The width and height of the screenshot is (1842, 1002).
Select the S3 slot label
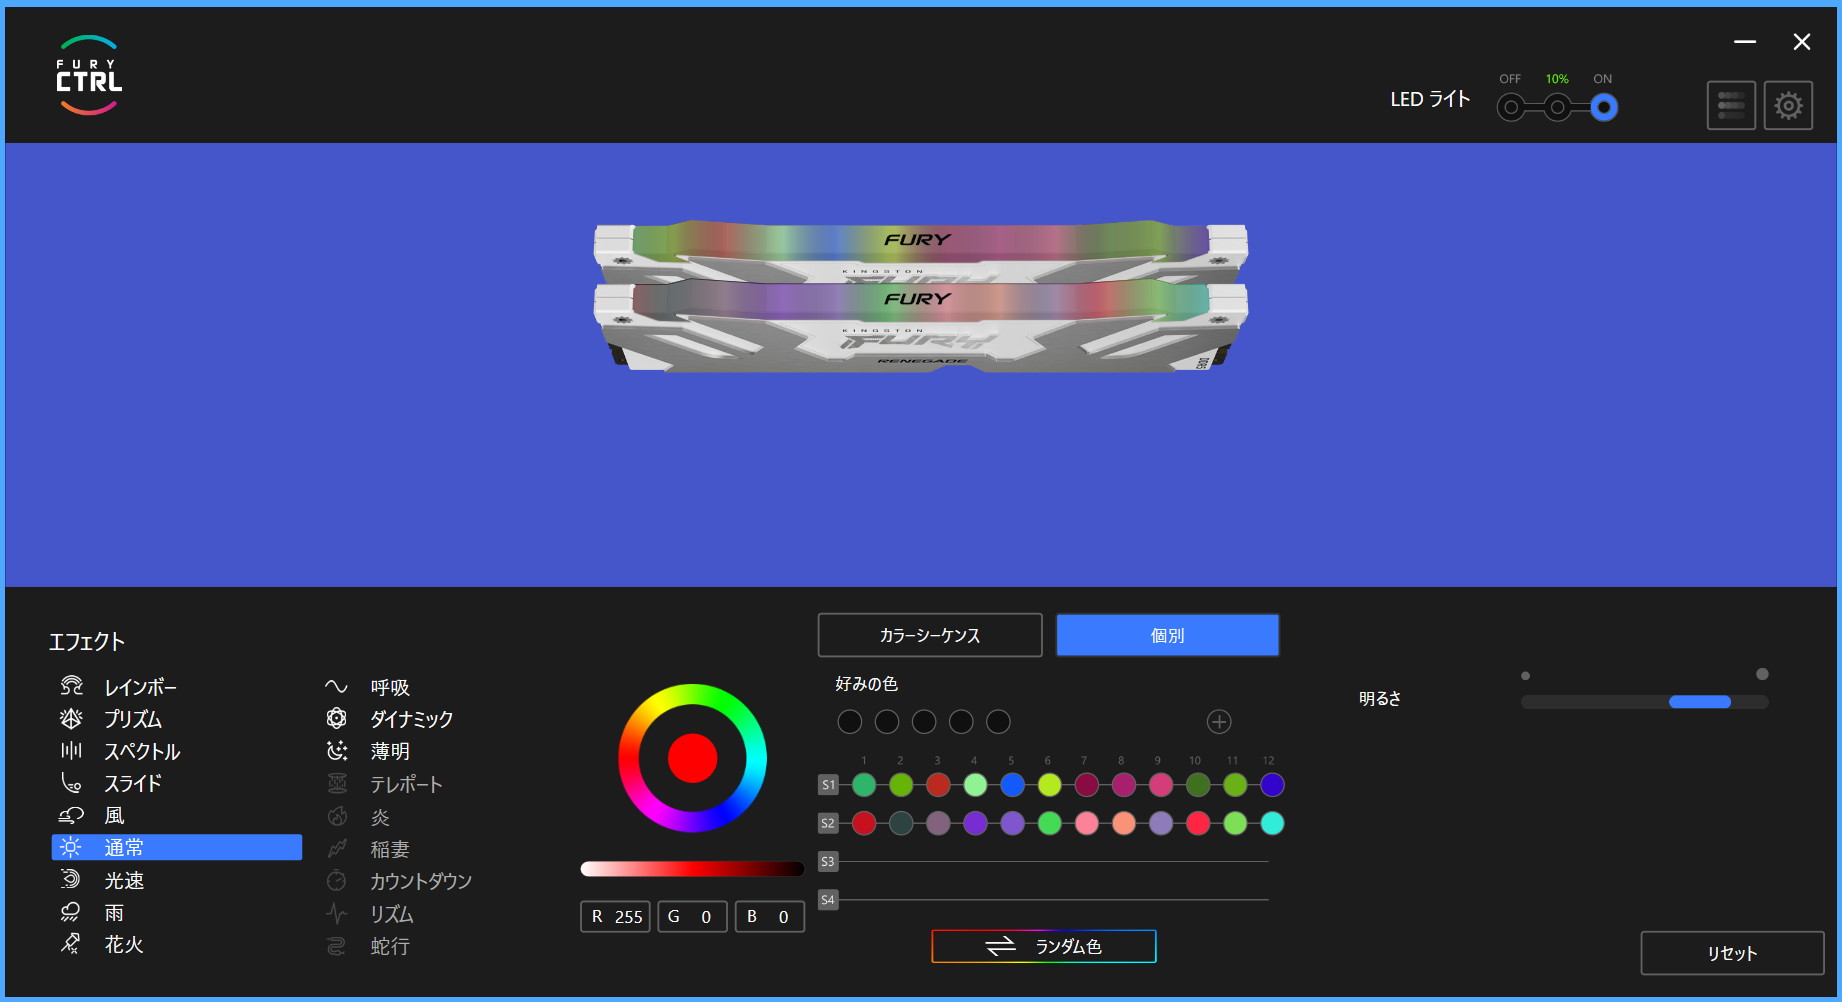(828, 861)
